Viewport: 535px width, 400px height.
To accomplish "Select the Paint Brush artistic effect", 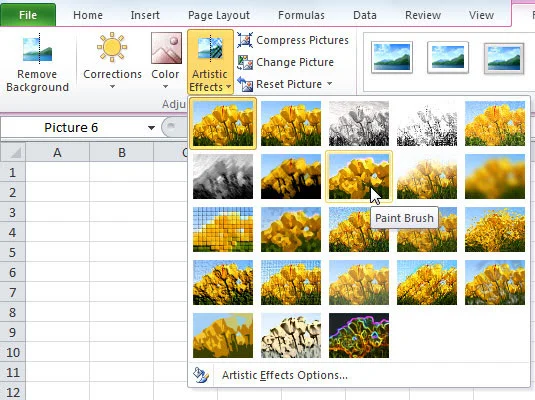I will (x=359, y=176).
